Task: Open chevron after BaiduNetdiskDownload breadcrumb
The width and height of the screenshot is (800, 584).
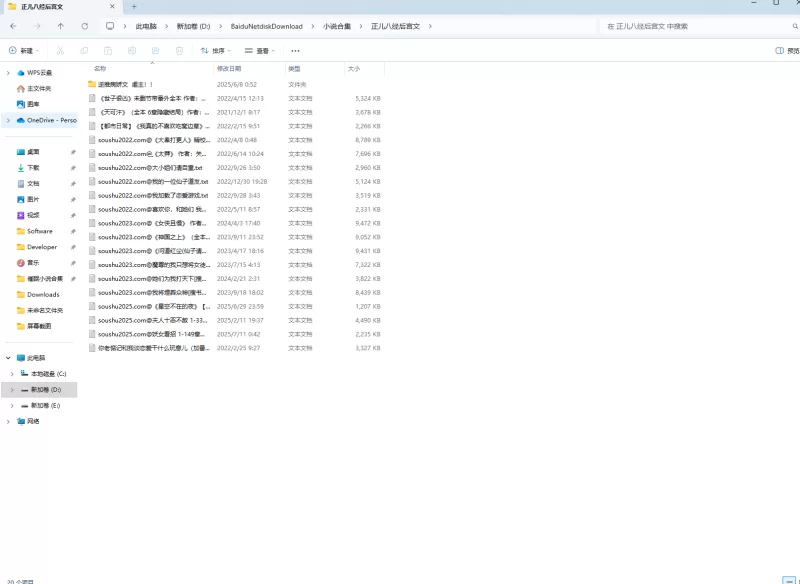Action: (x=313, y=26)
